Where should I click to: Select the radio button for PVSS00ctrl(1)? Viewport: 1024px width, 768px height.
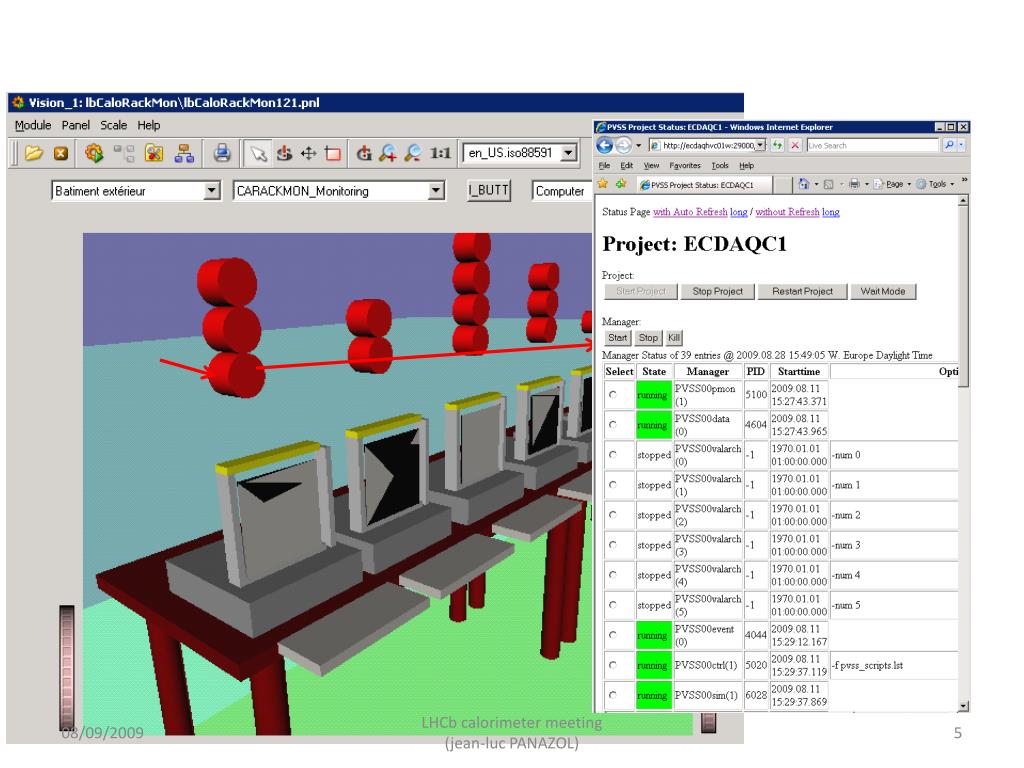pos(613,665)
